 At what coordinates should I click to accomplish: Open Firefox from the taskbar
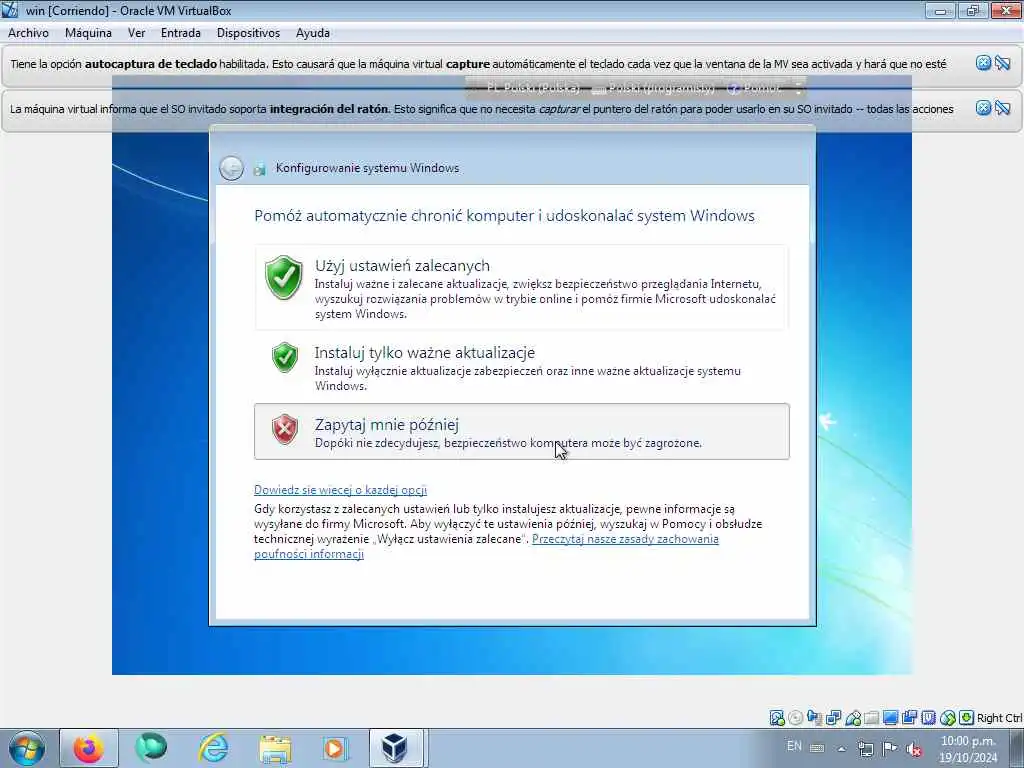point(89,748)
